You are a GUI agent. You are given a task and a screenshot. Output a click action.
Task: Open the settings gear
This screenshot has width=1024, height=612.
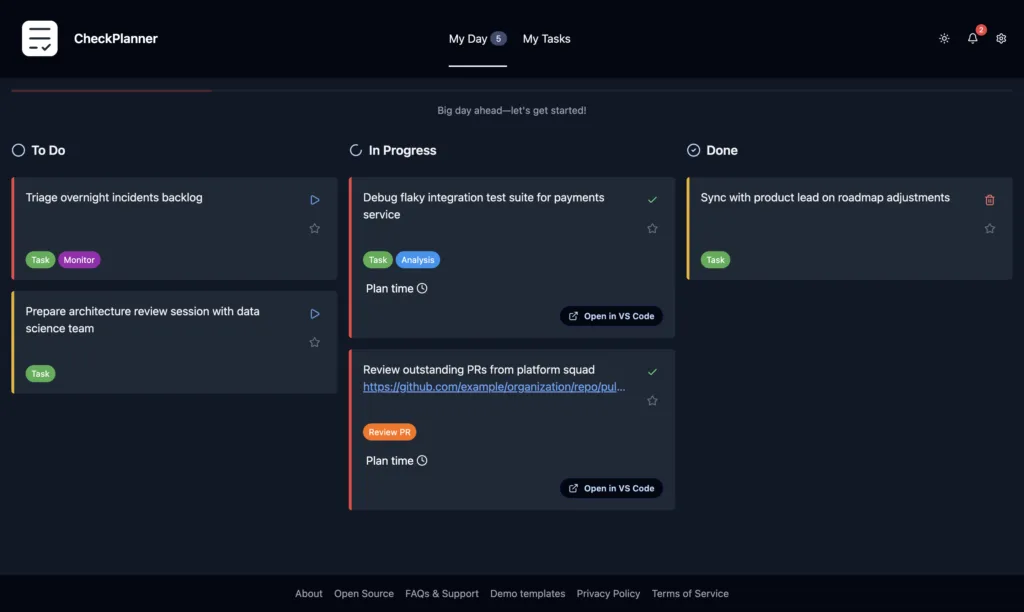click(x=1001, y=38)
